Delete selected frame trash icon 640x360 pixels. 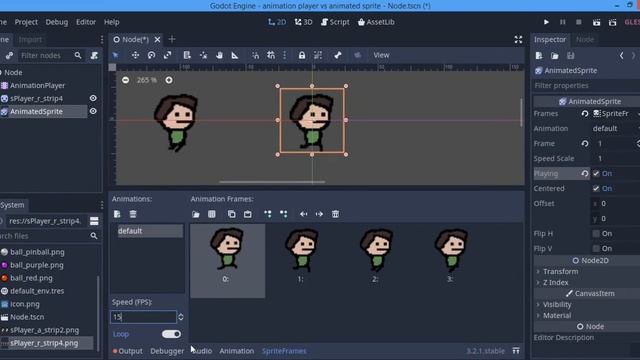coord(335,214)
